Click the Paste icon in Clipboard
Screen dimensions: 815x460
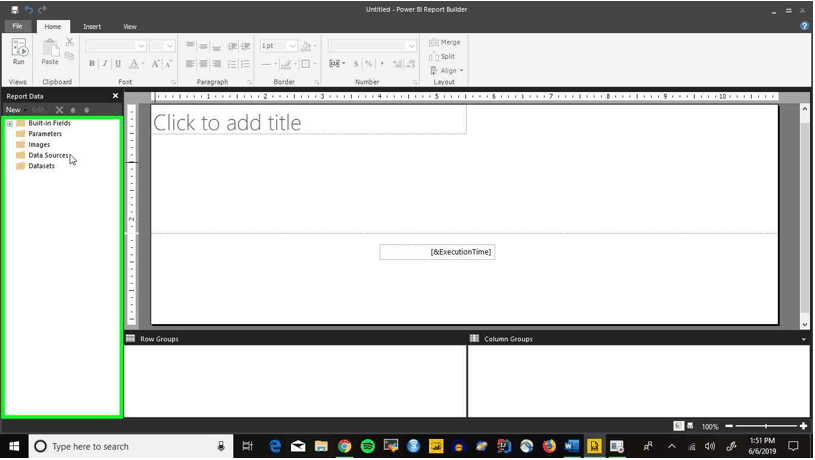tap(50, 51)
